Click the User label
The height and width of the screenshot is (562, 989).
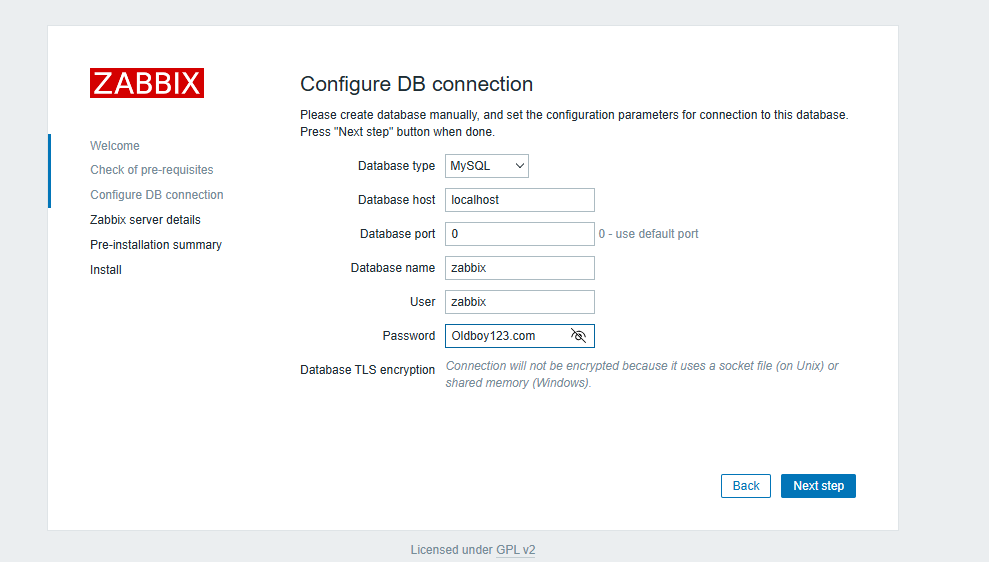(423, 302)
